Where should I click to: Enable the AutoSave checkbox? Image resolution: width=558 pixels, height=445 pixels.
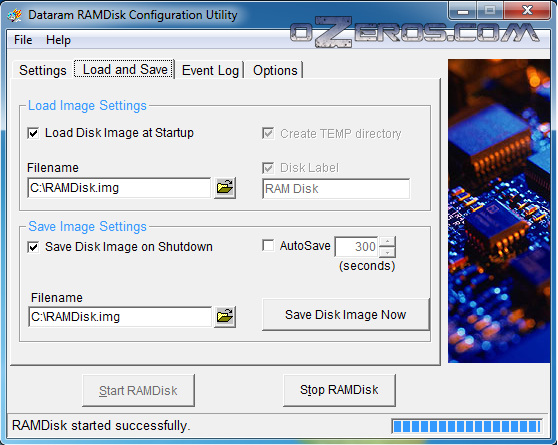point(268,246)
